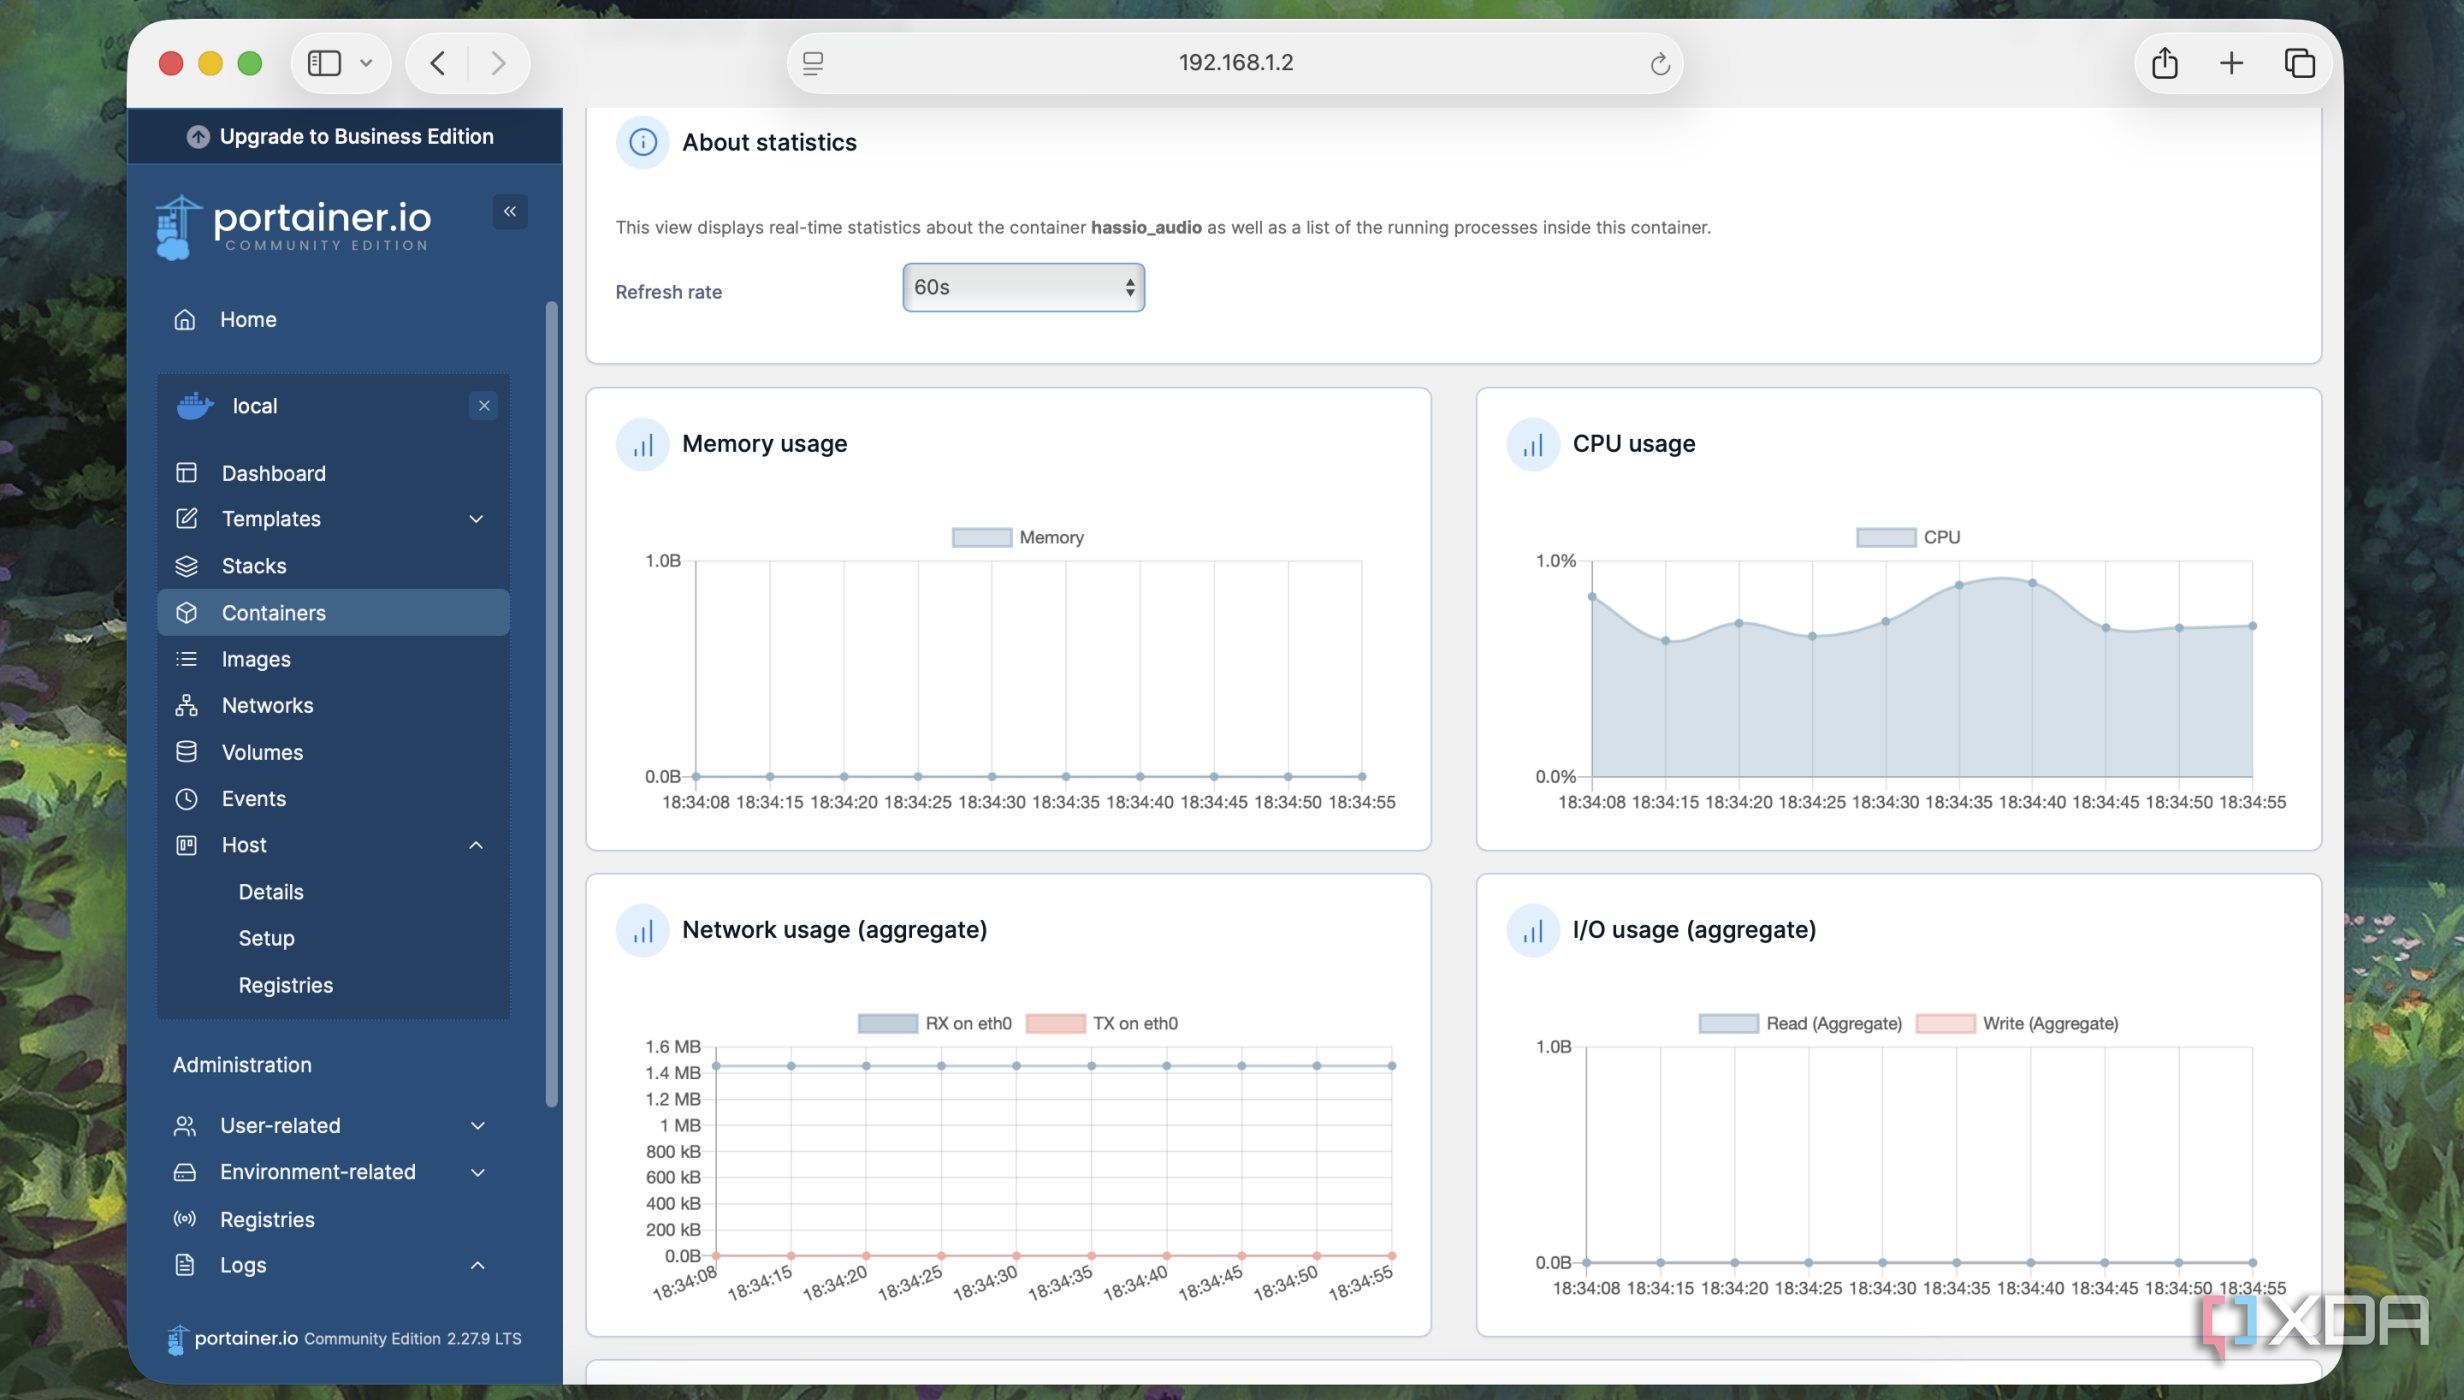Reload the page in Safari
The height and width of the screenshot is (1400, 2464).
(x=1660, y=63)
